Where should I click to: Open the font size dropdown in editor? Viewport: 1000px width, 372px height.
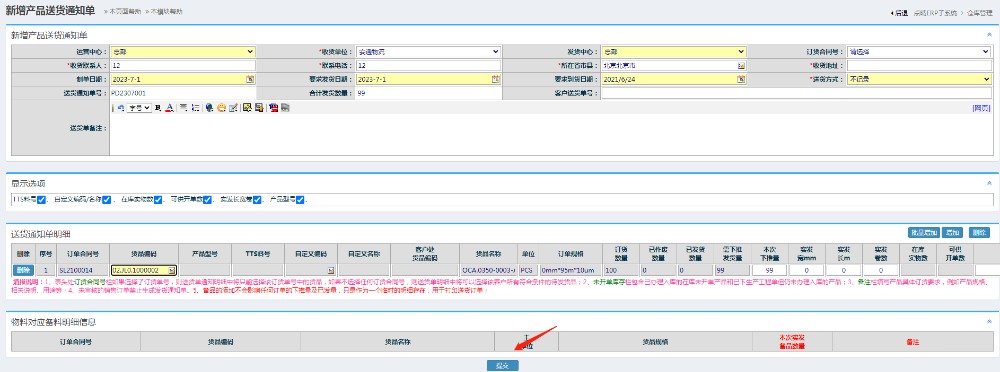click(x=139, y=108)
